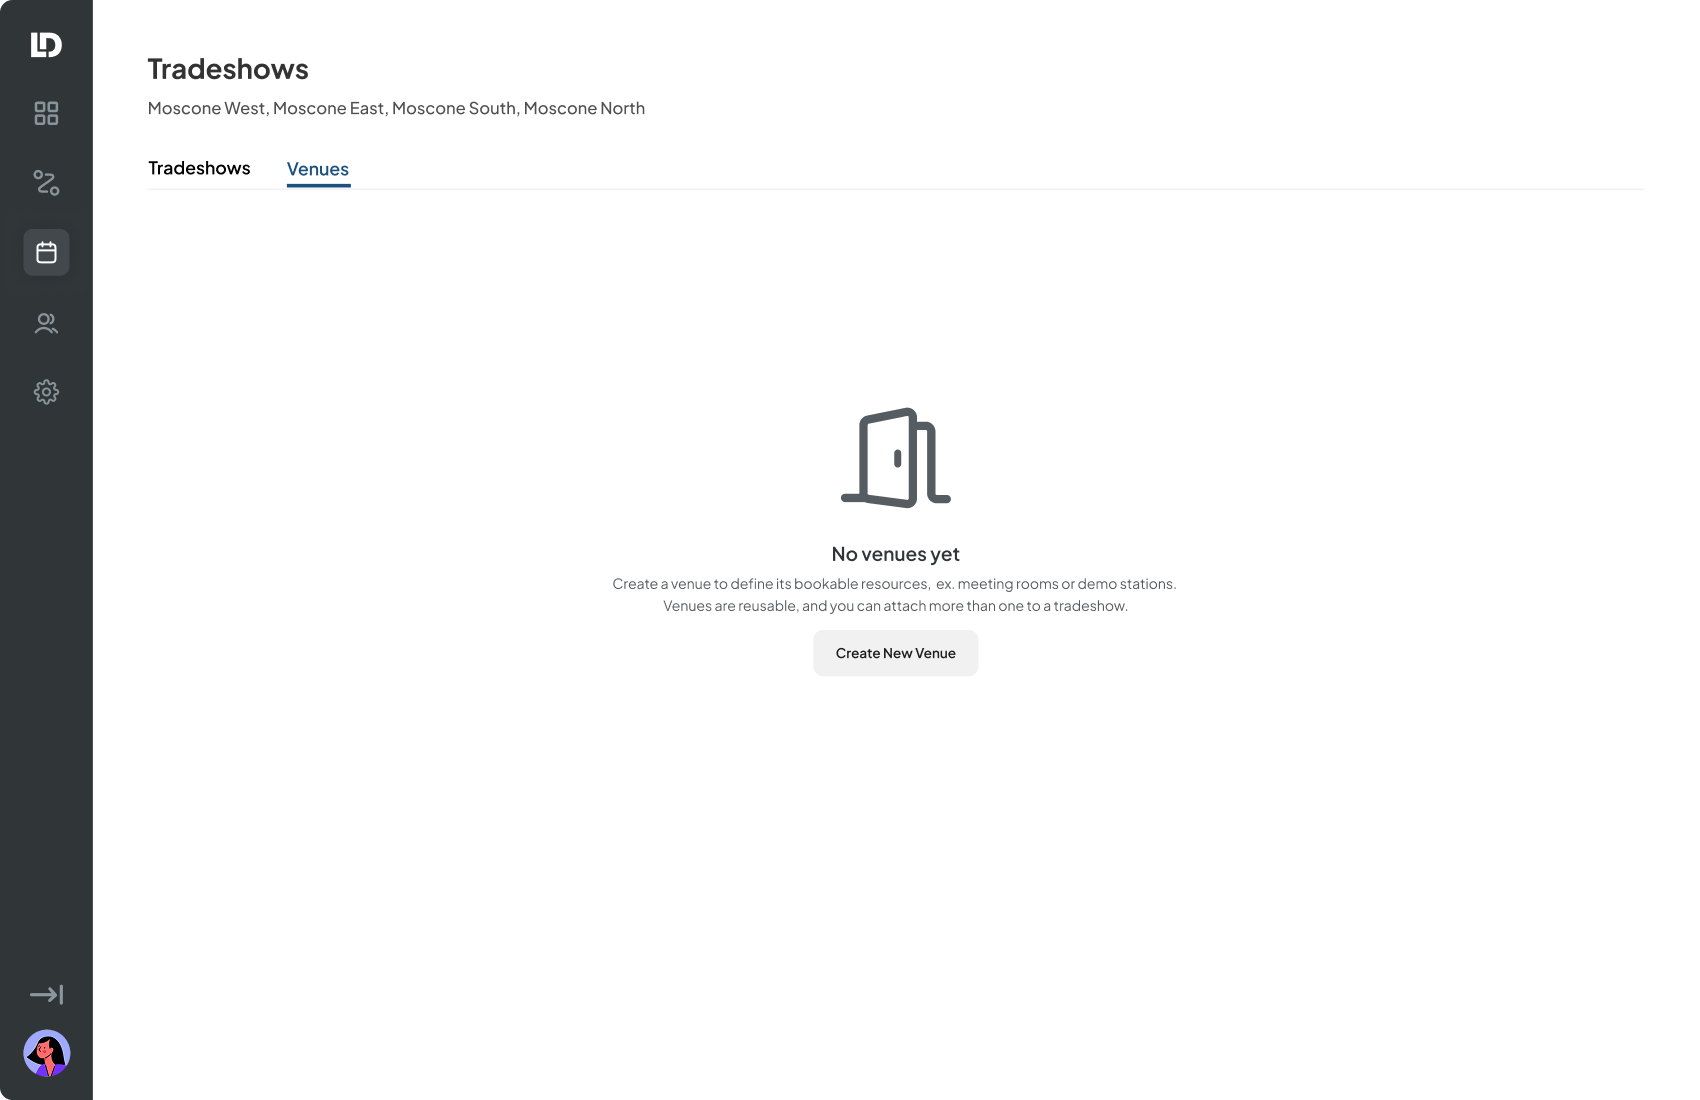Click the Tradeshows page title
The height and width of the screenshot is (1100, 1700).
point(228,69)
